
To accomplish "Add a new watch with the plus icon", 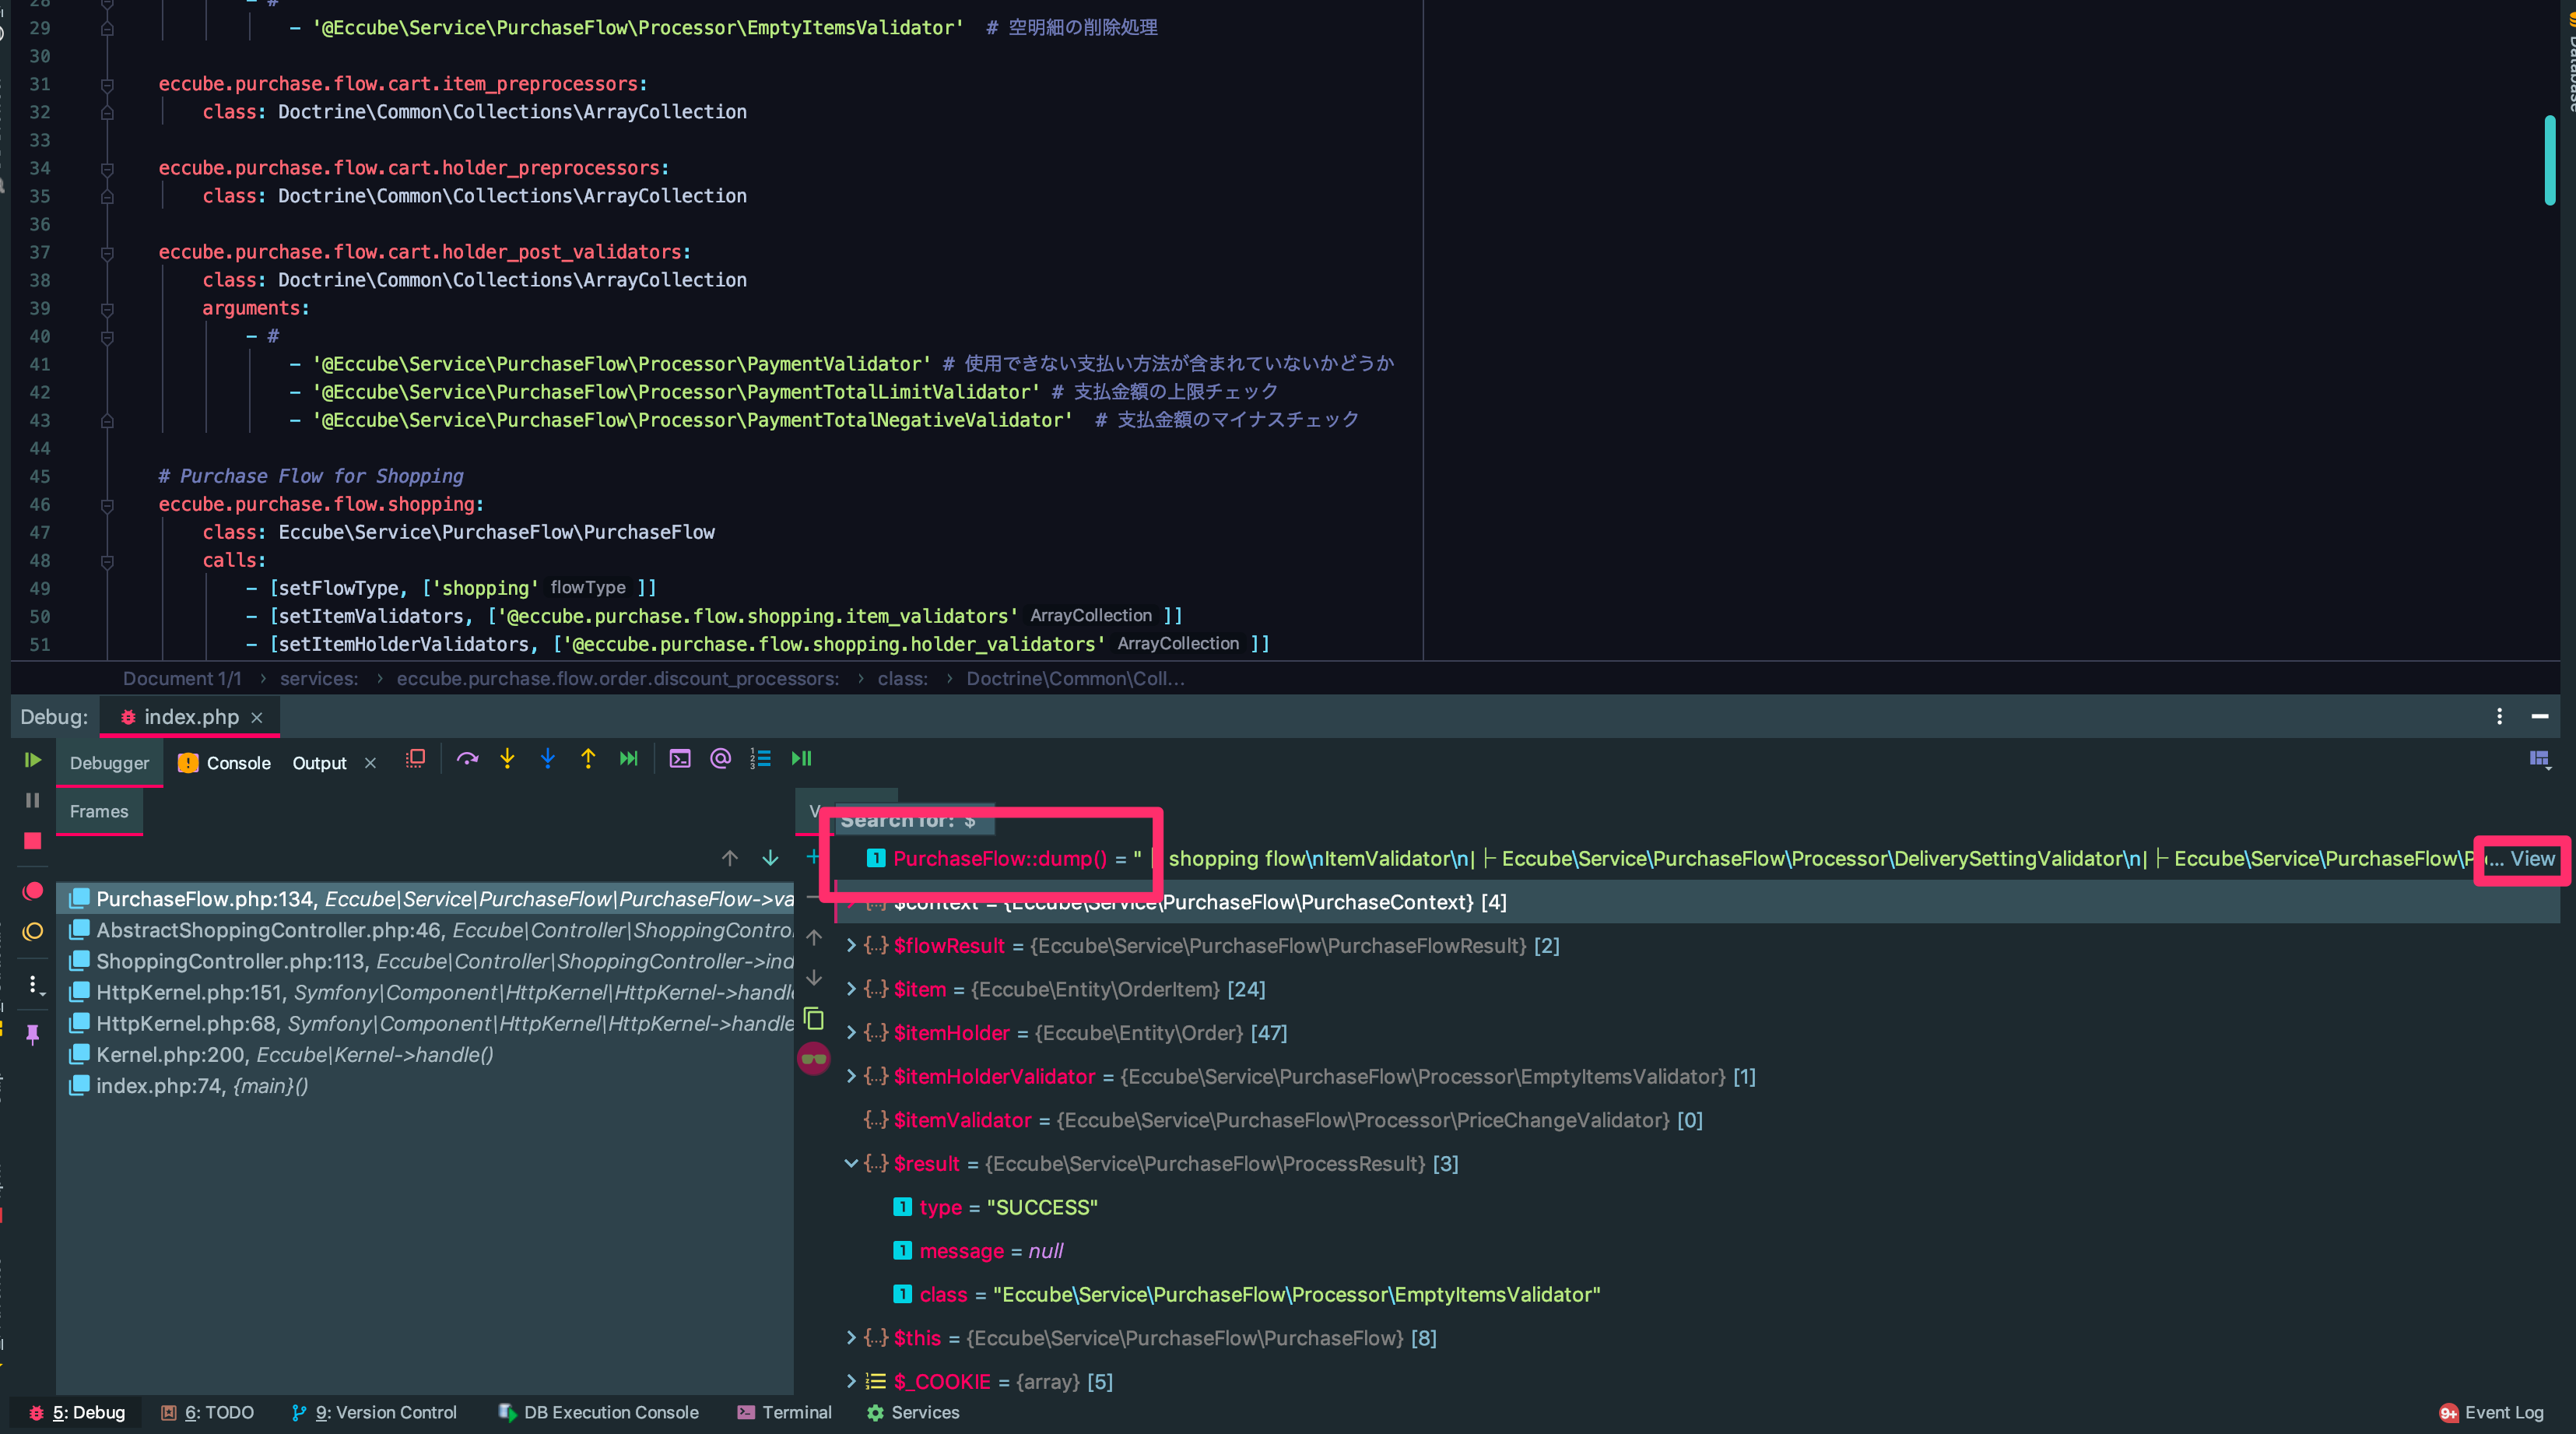I will pyautogui.click(x=813, y=857).
